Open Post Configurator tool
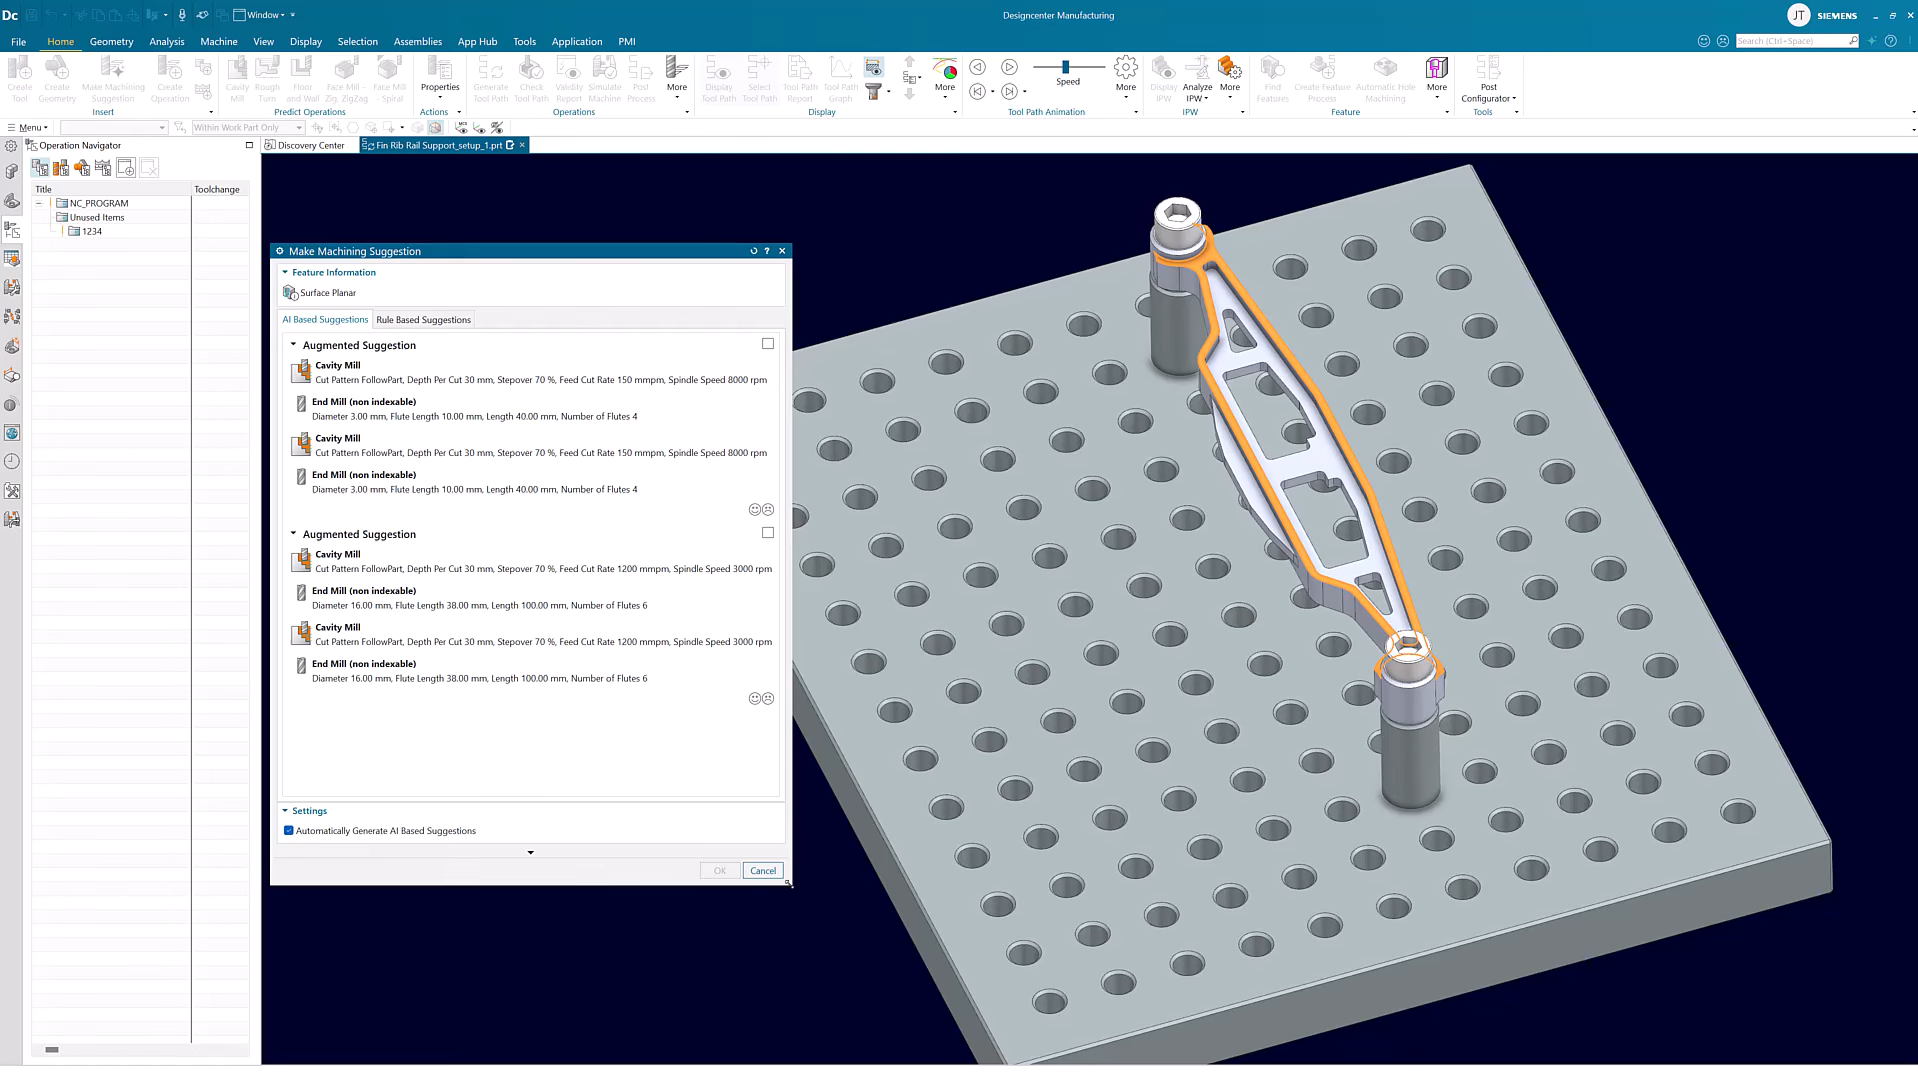The height and width of the screenshot is (1078, 1918). tap(1487, 72)
